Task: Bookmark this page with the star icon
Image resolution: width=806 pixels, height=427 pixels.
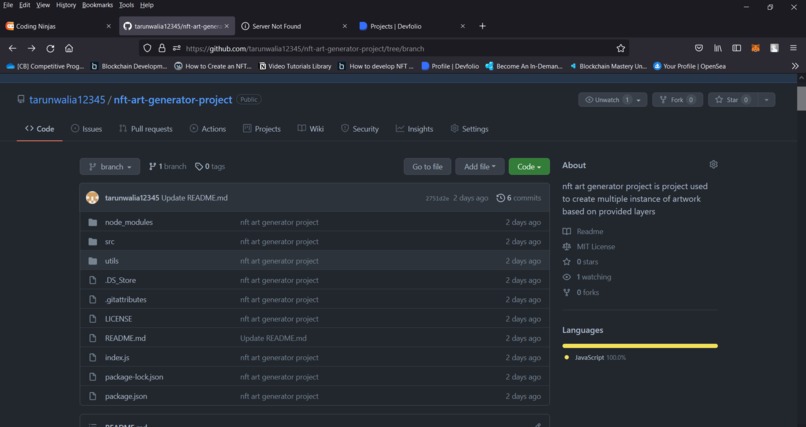Action: coord(620,48)
